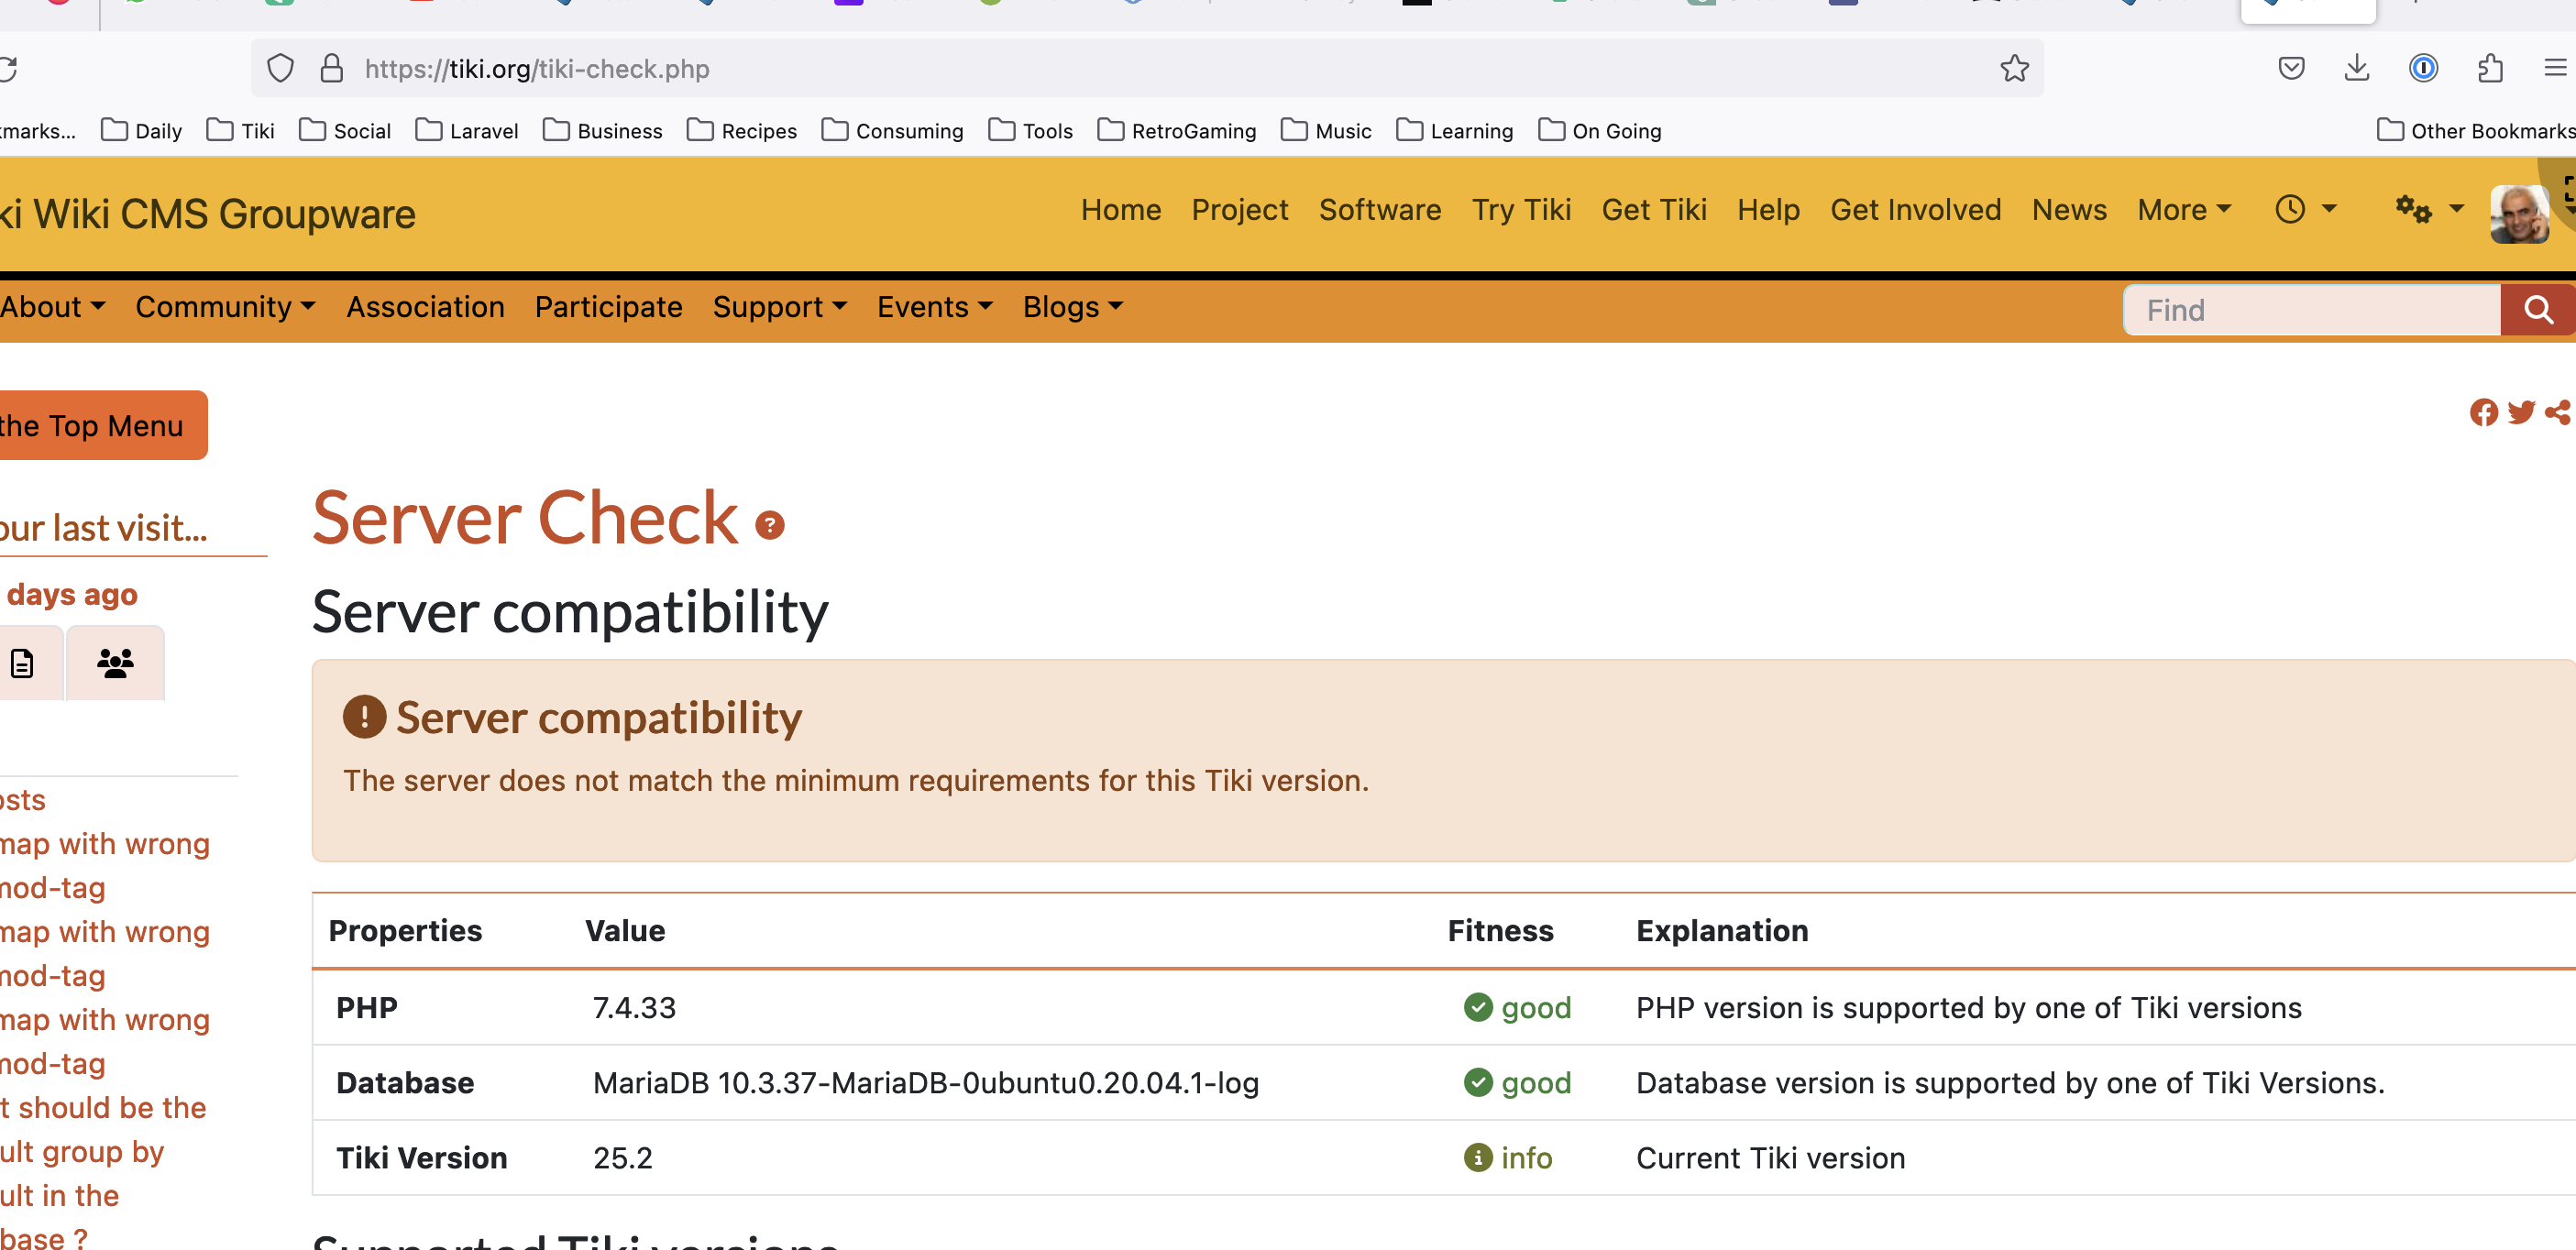Expand the About dropdown menu

(52, 307)
